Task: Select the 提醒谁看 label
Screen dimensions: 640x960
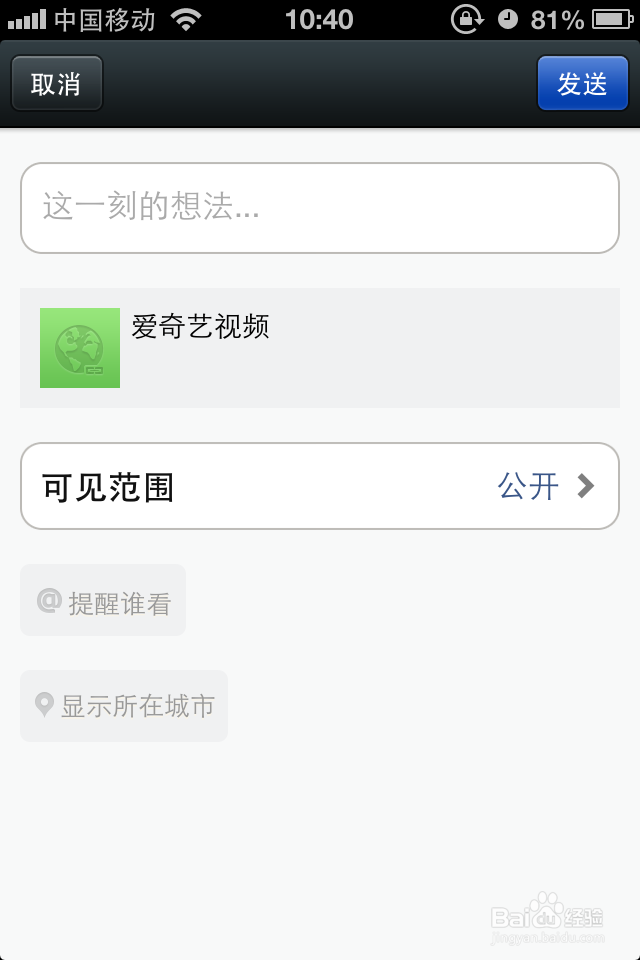Action: point(119,603)
